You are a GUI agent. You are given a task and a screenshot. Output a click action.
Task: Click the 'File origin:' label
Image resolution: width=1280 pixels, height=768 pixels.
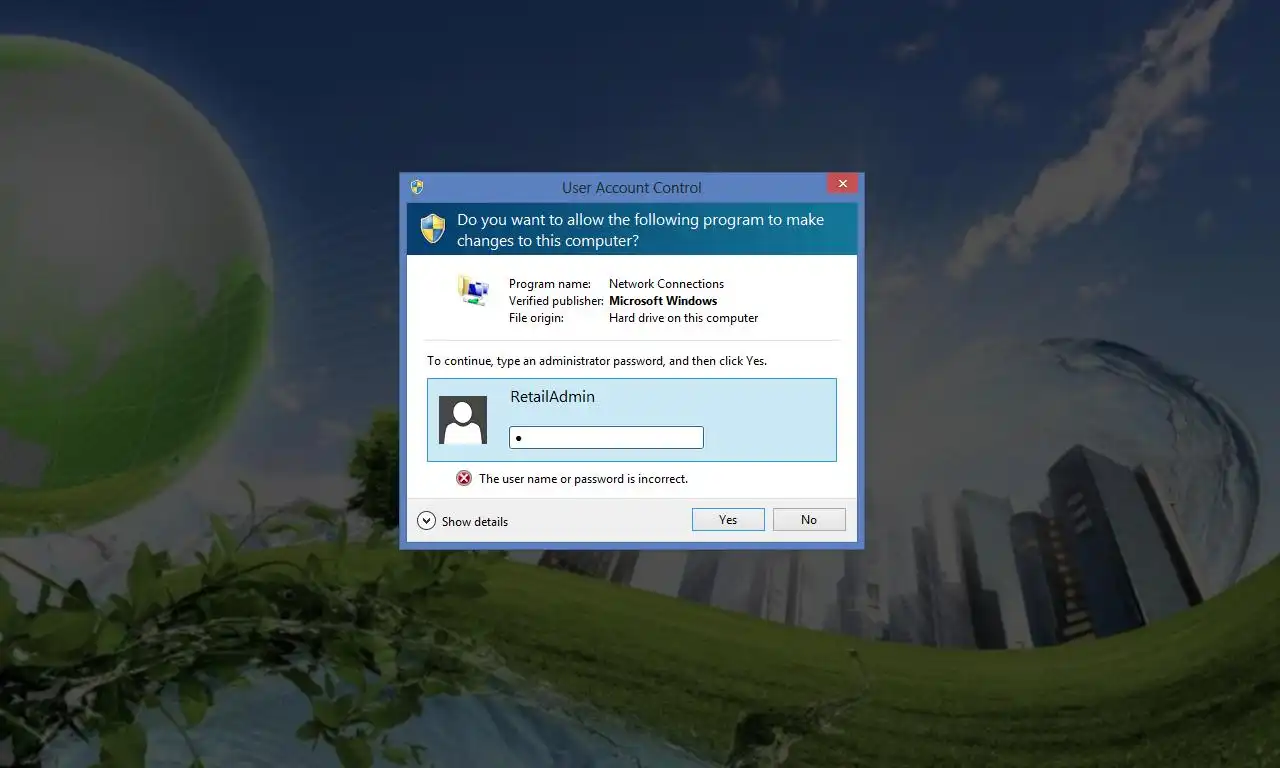537,318
